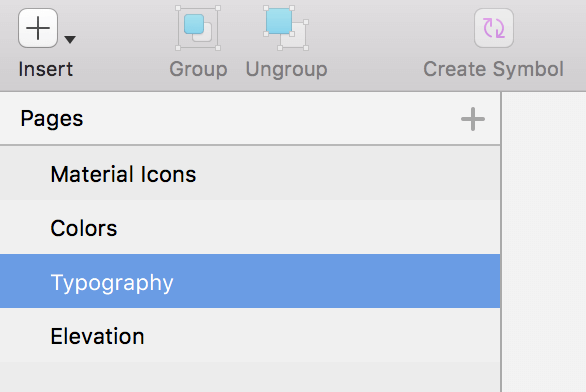Click the Create Symbol arrows icon
Image resolution: width=586 pixels, height=392 pixels.
pos(494,28)
